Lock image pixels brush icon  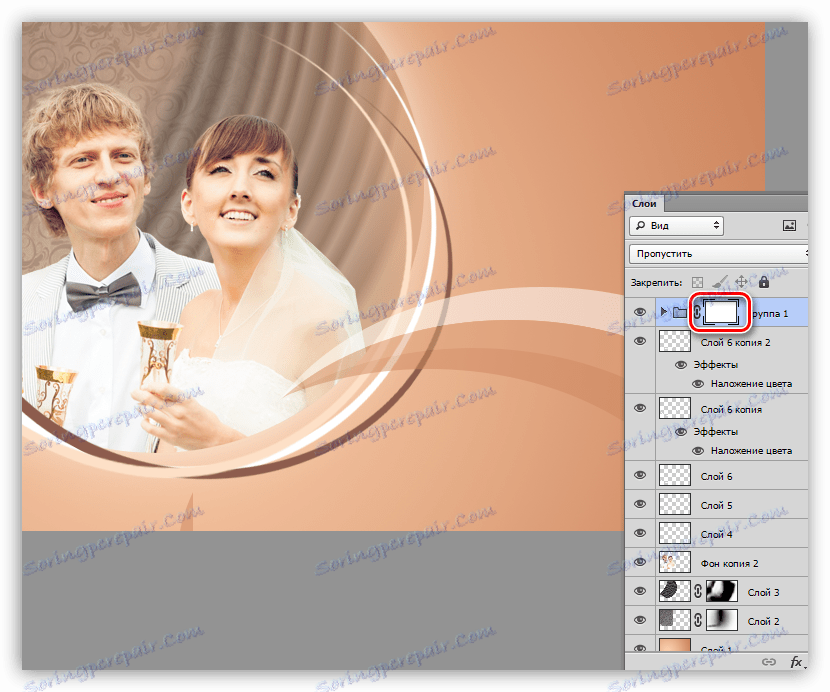720,282
